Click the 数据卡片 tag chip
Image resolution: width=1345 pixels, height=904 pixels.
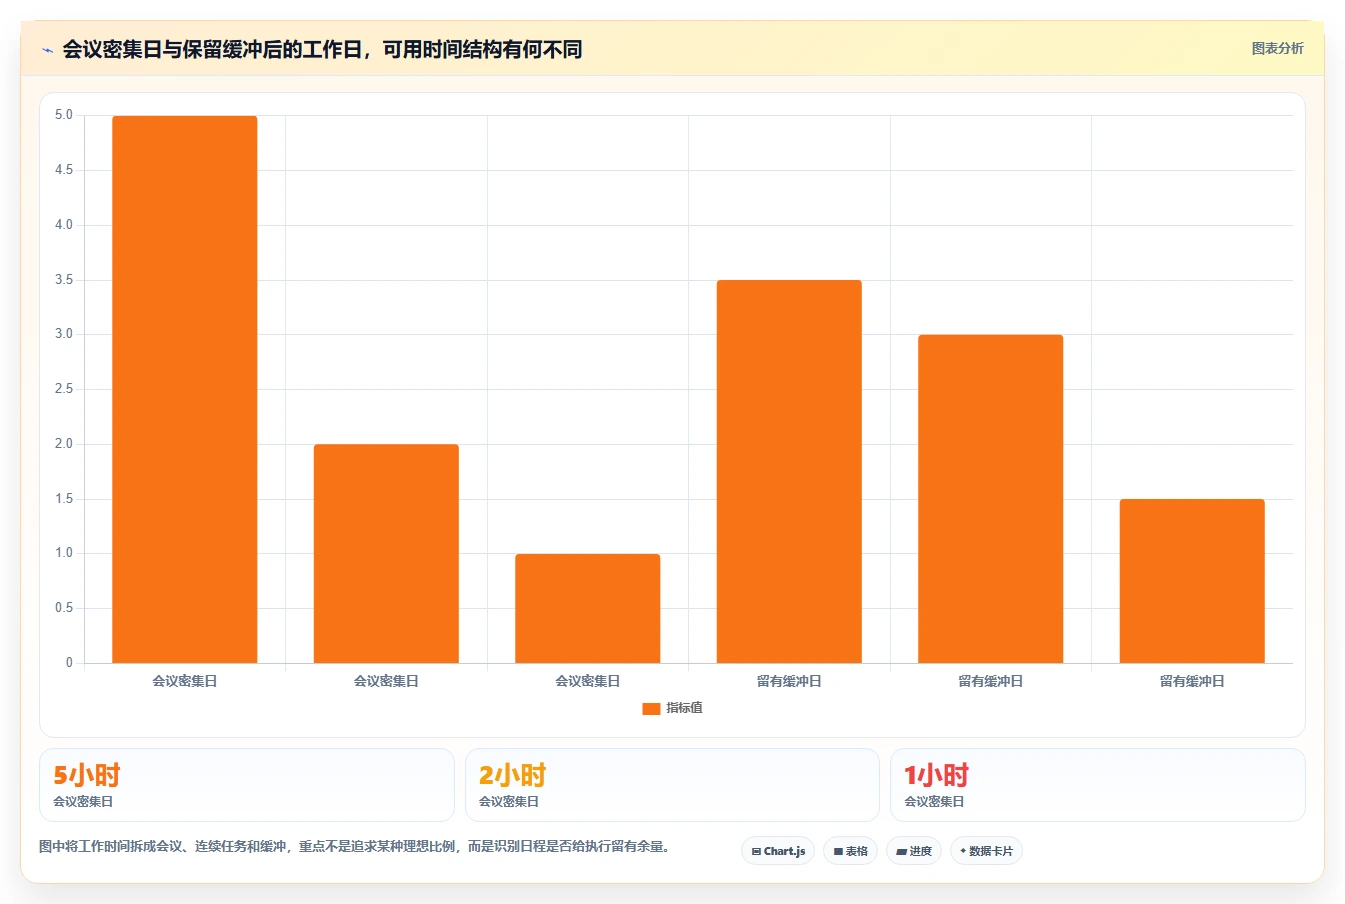click(987, 851)
